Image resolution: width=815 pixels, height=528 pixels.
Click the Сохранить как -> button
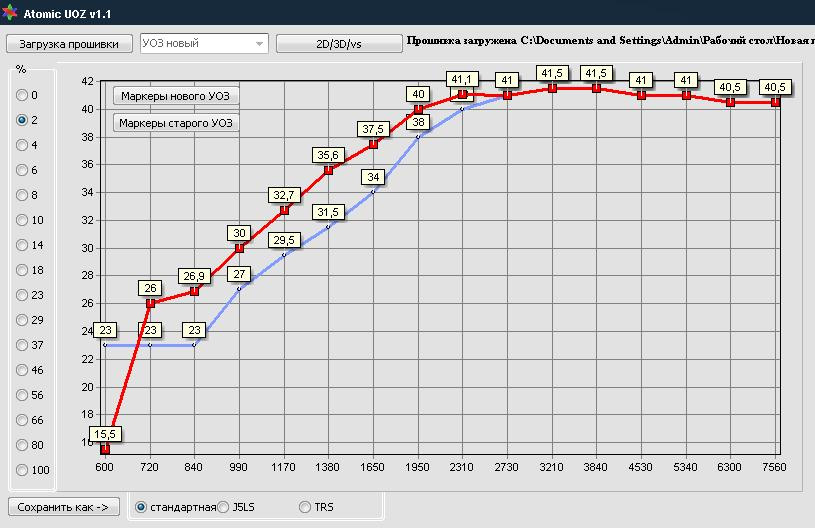click(x=63, y=507)
